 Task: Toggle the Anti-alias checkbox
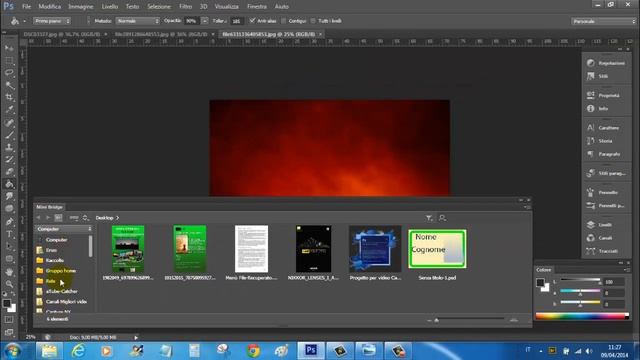252,20
